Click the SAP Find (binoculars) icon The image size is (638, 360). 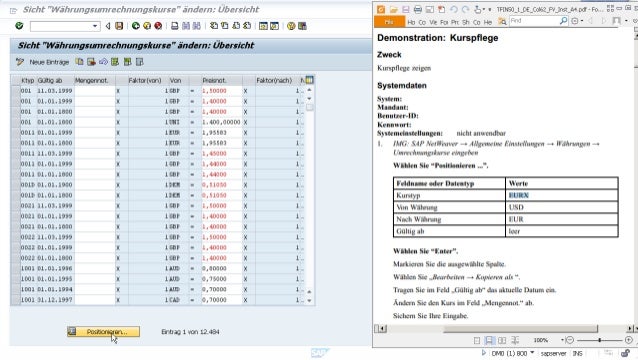coord(186,26)
